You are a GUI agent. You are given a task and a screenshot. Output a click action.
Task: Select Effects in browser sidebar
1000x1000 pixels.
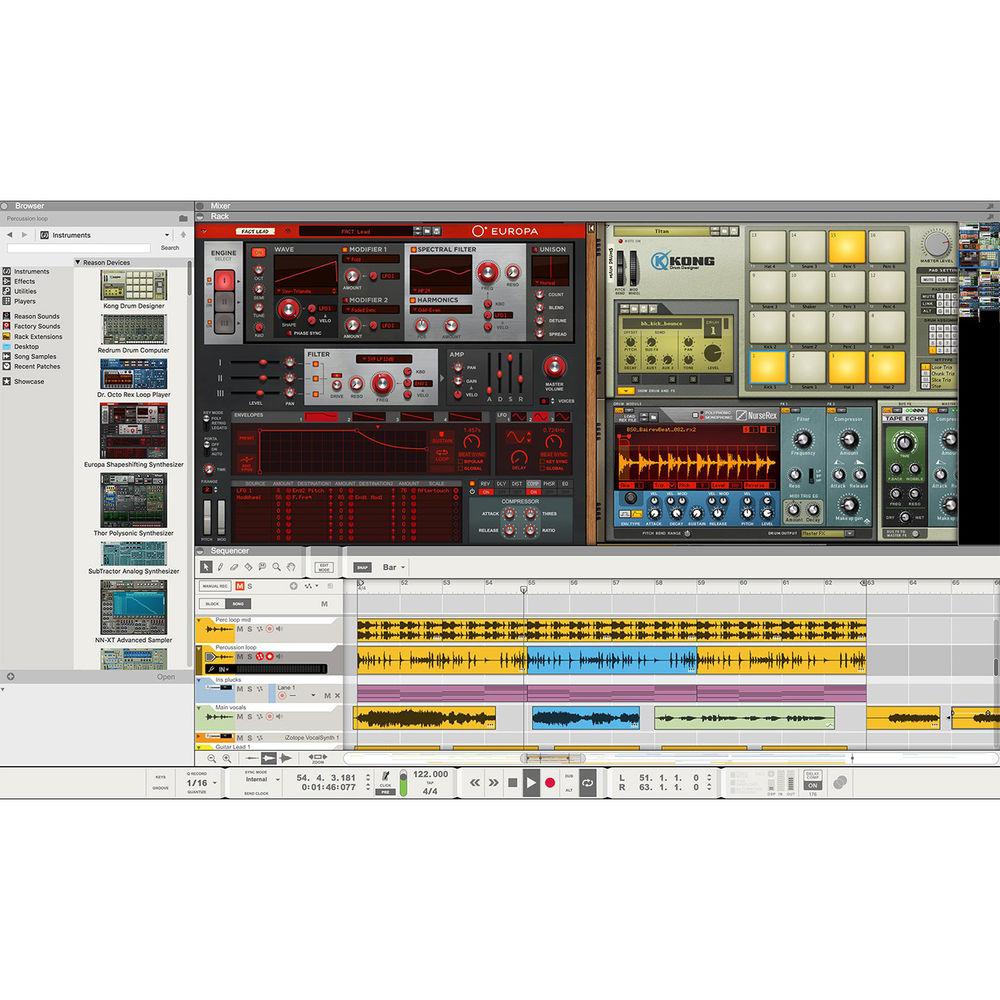(x=25, y=281)
